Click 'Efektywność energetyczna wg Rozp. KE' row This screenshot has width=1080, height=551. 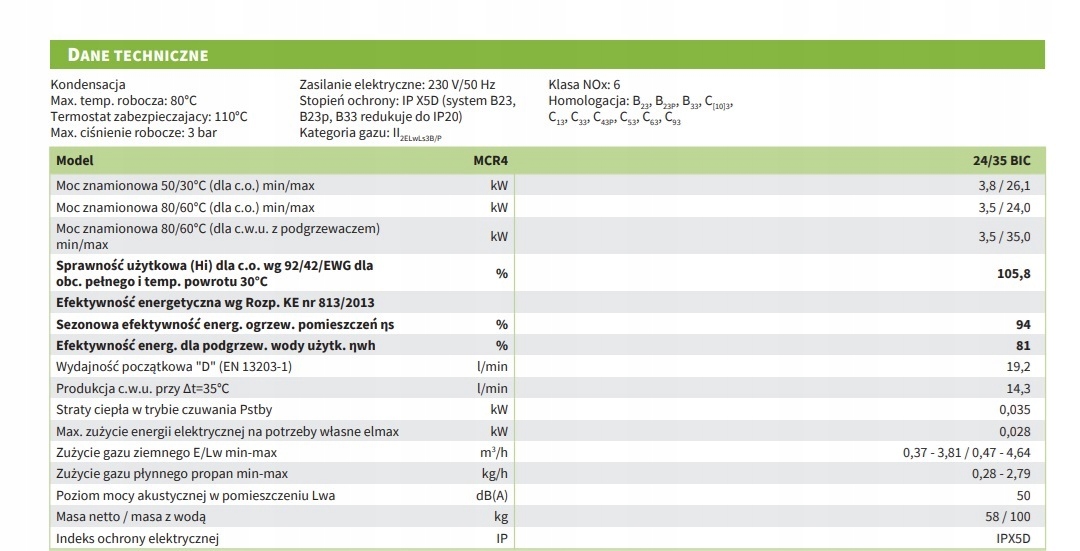click(547, 302)
